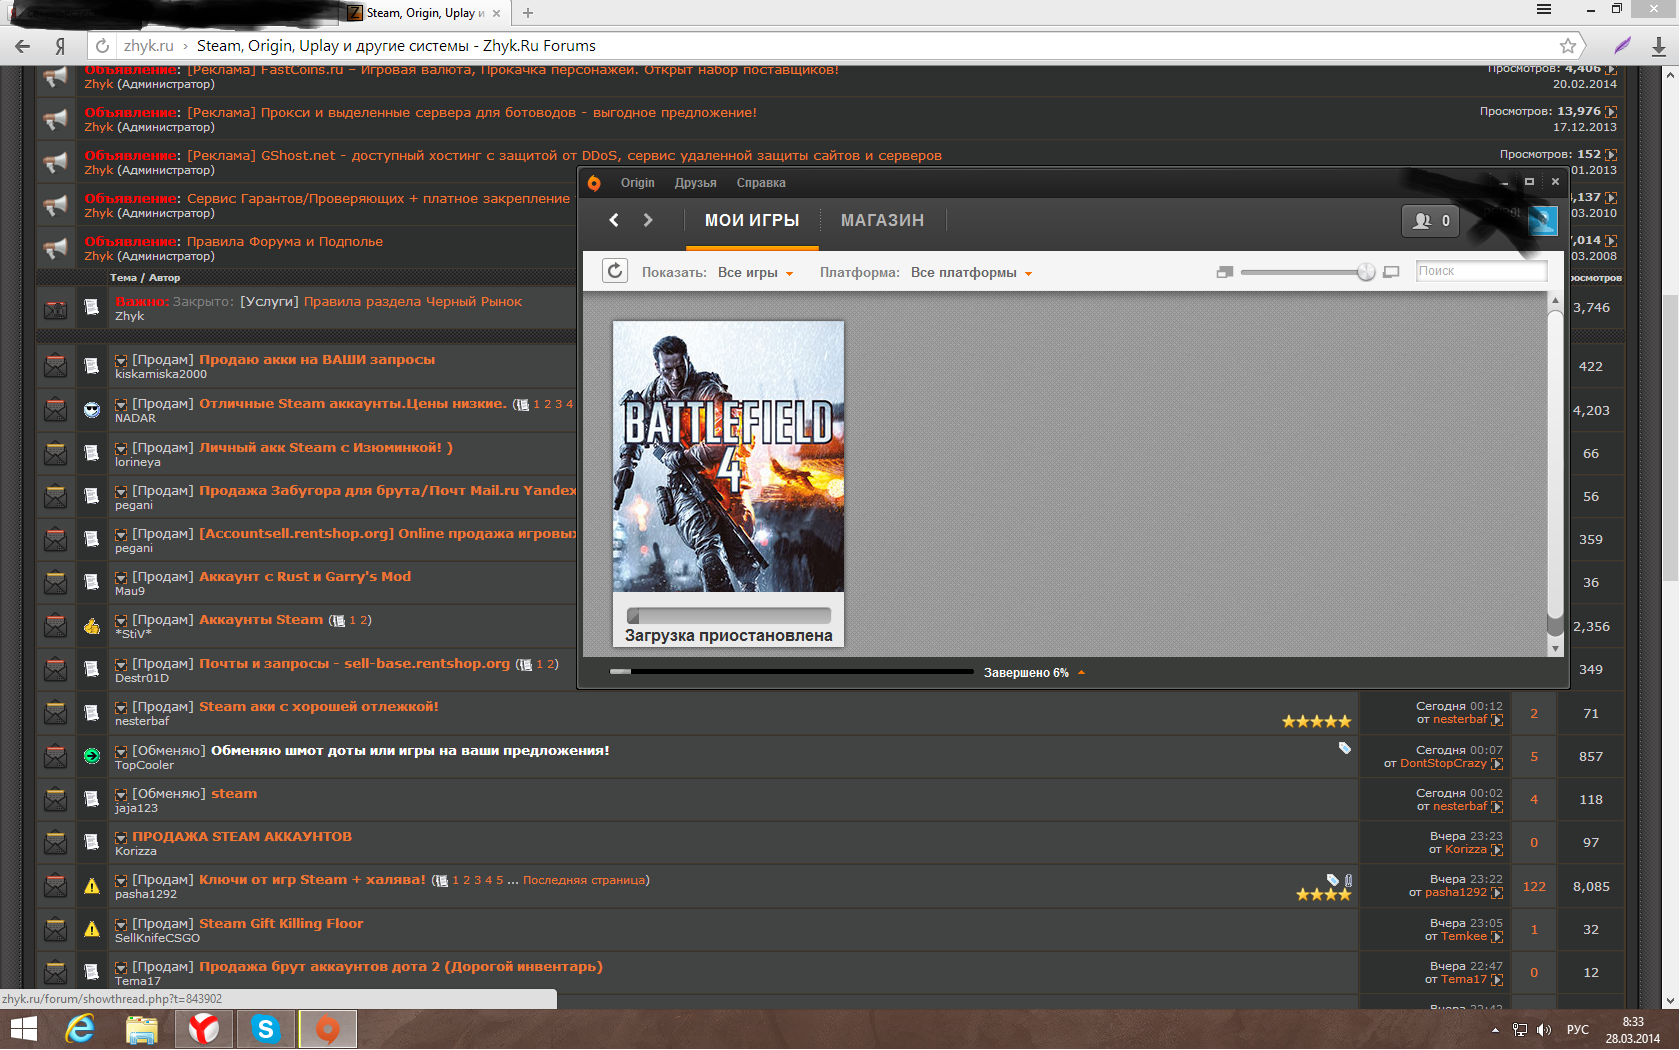Launch Internet Explorer from taskbar
The width and height of the screenshot is (1680, 1050).
(x=80, y=1029)
